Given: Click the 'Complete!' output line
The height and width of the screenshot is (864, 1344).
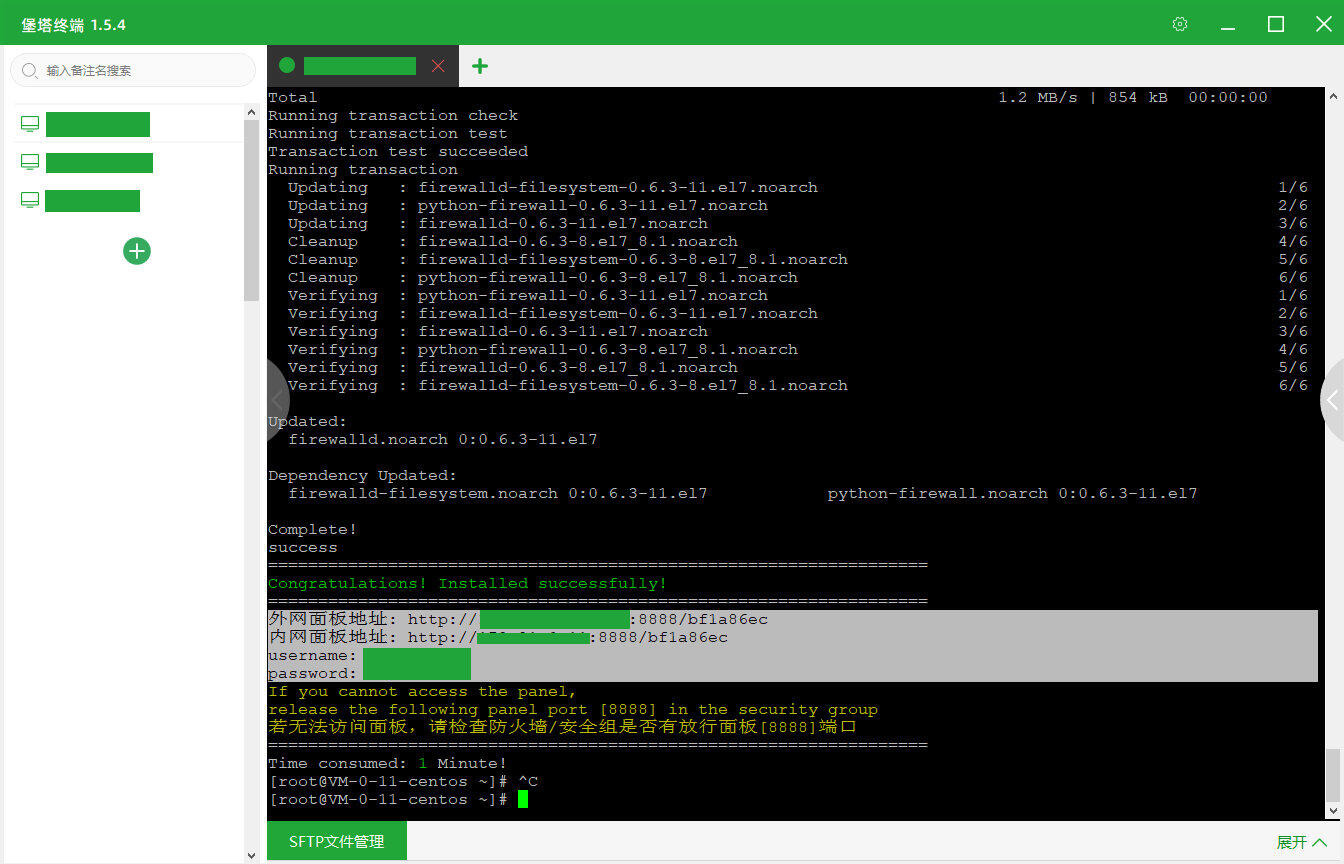Looking at the screenshot, I should (313, 529).
